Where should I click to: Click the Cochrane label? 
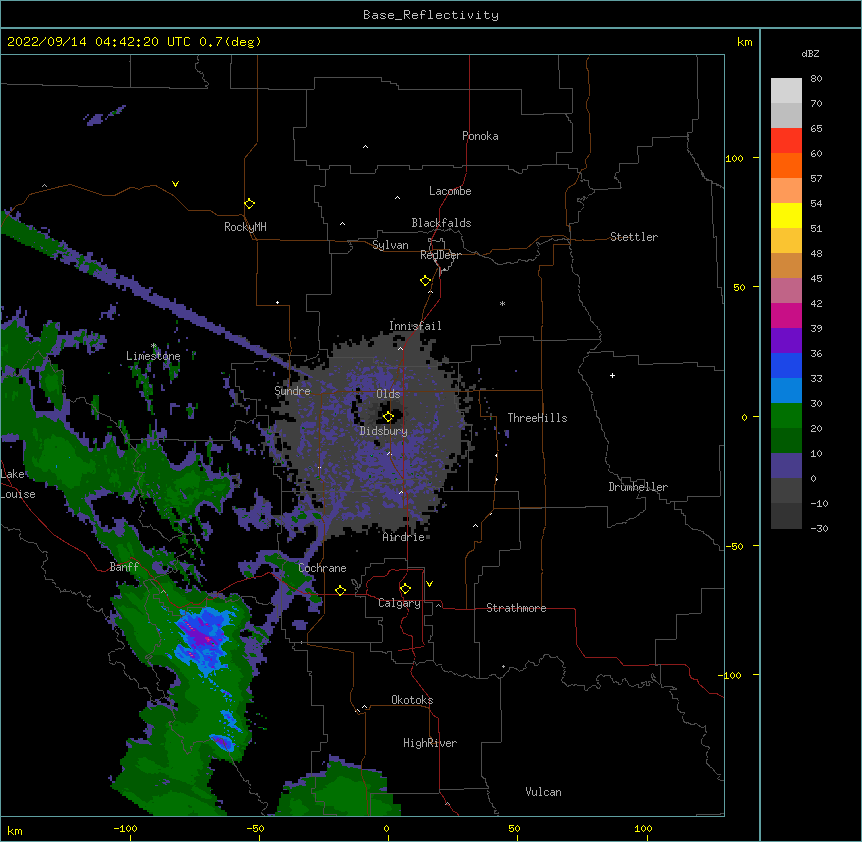[x=322, y=568]
